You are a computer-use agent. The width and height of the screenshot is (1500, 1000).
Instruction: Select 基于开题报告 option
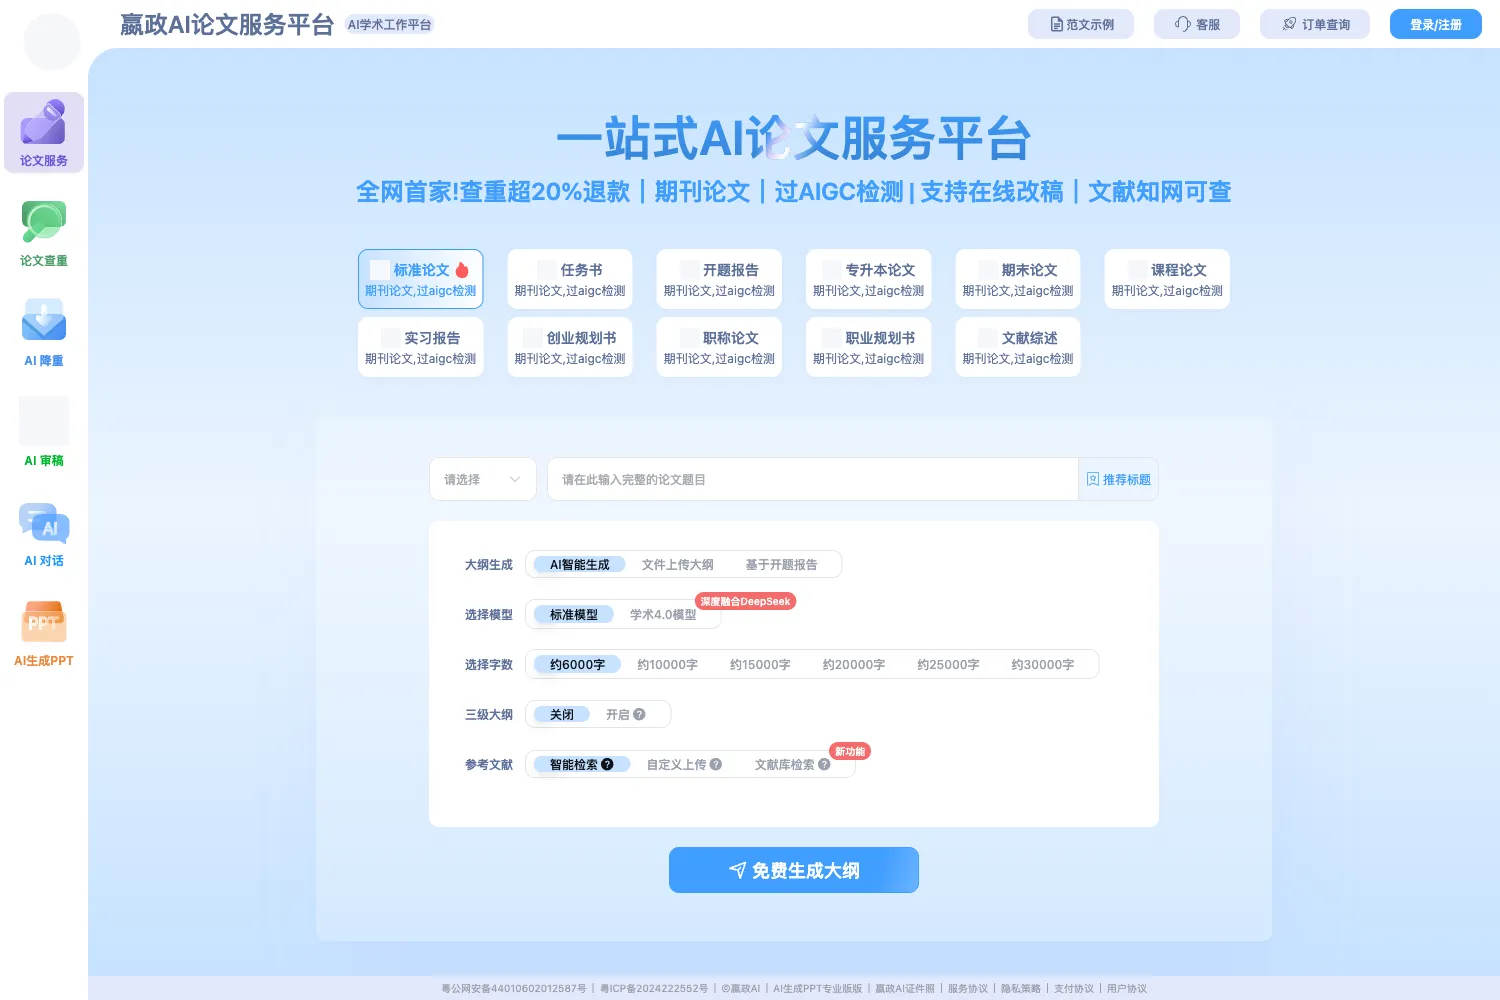tap(782, 564)
